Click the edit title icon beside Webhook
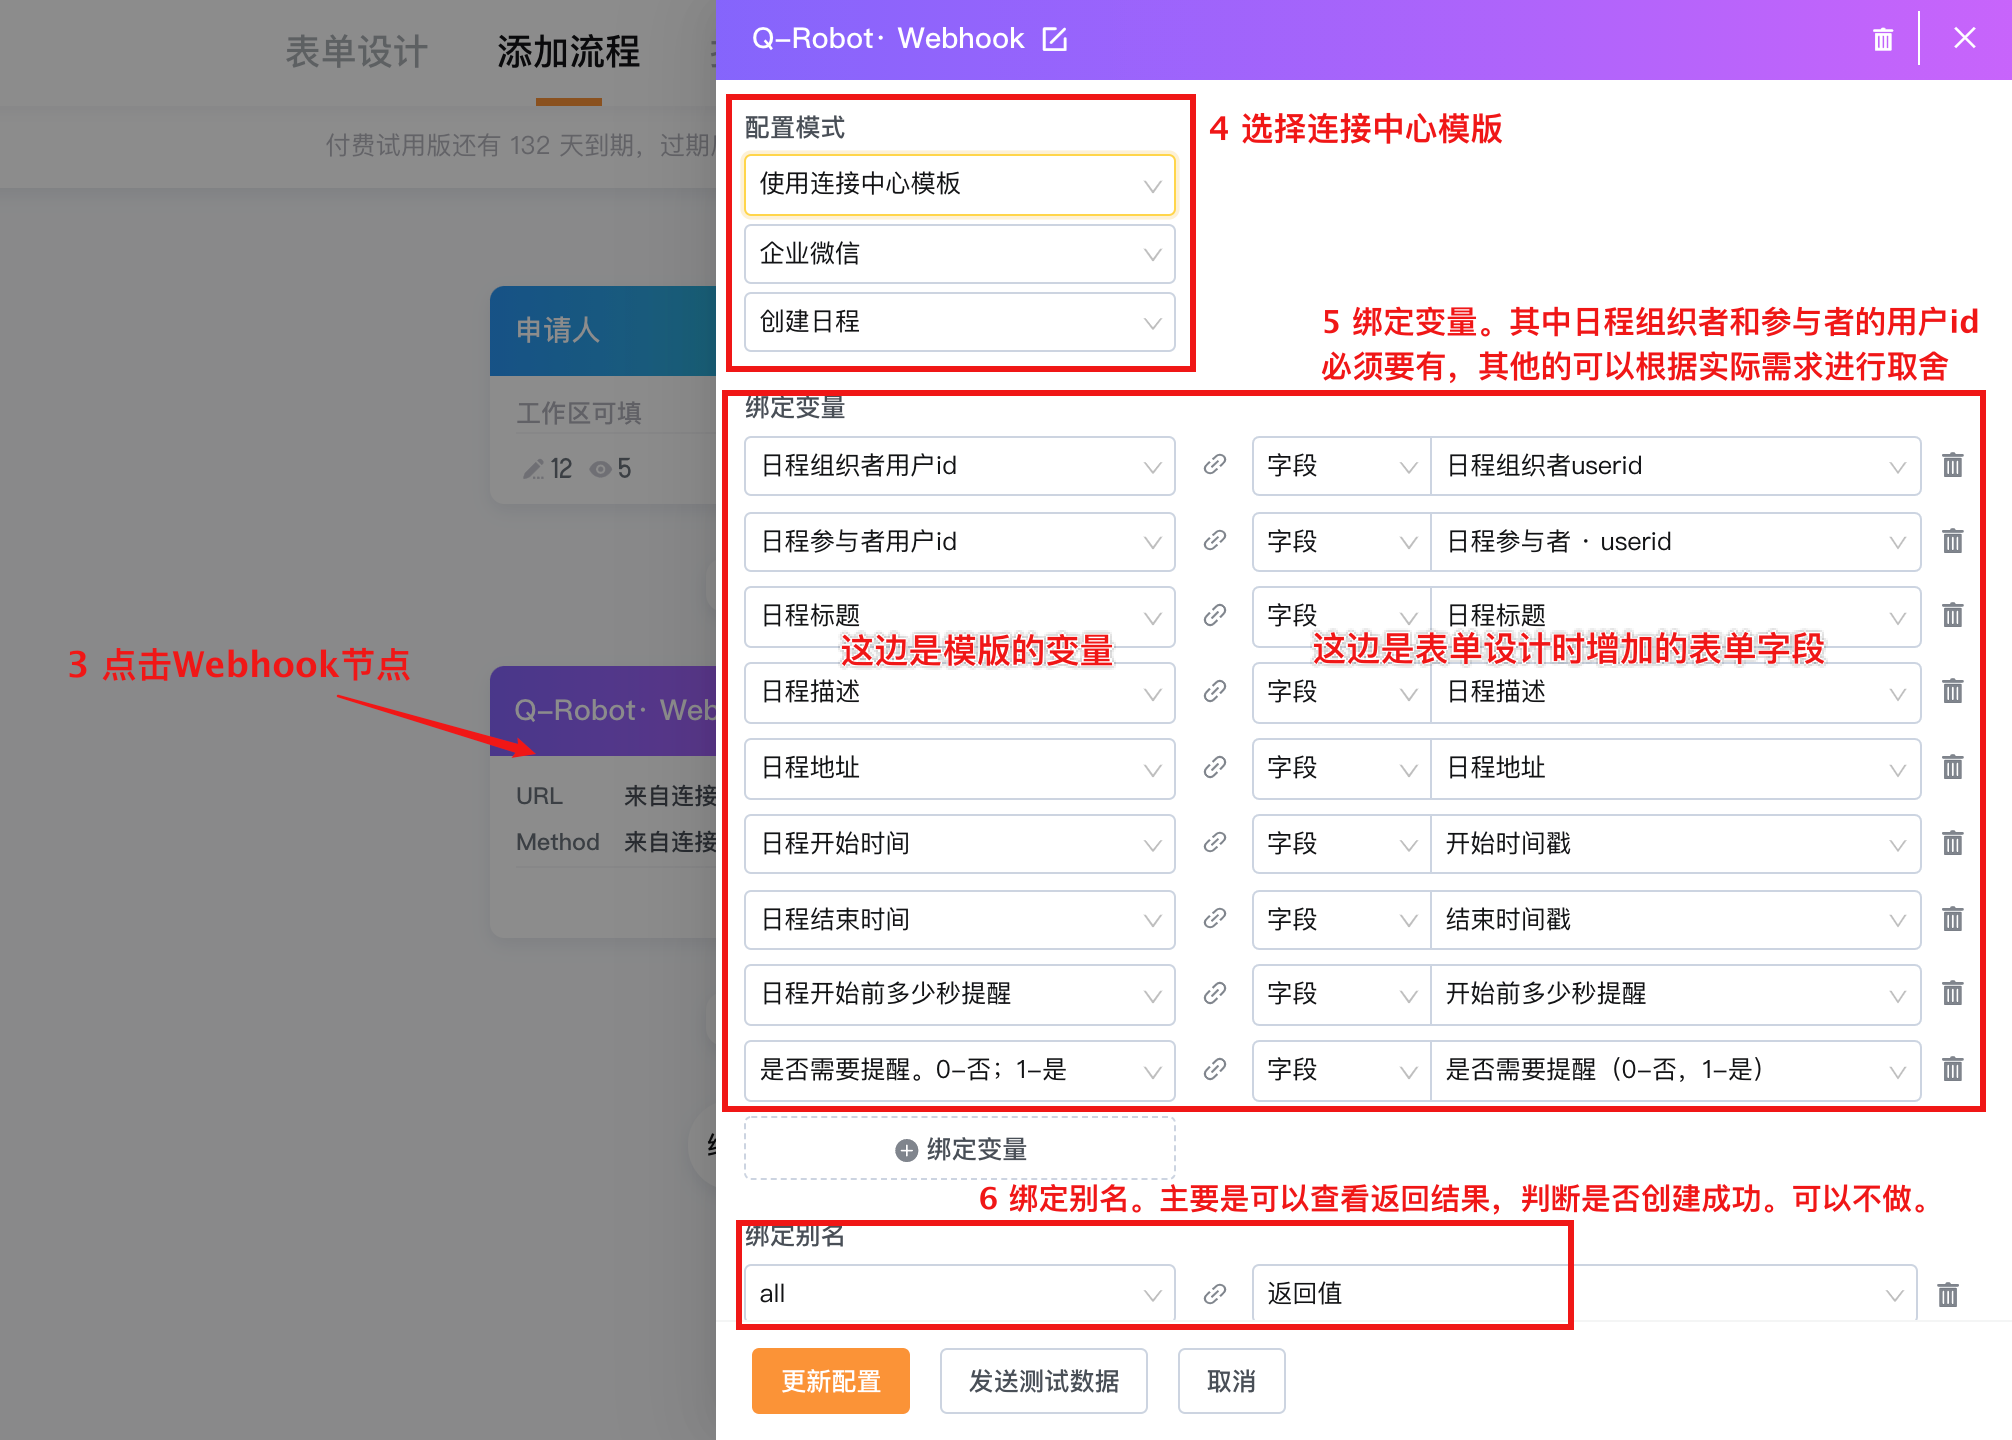Screen dimensions: 2012x1440 point(1055,39)
